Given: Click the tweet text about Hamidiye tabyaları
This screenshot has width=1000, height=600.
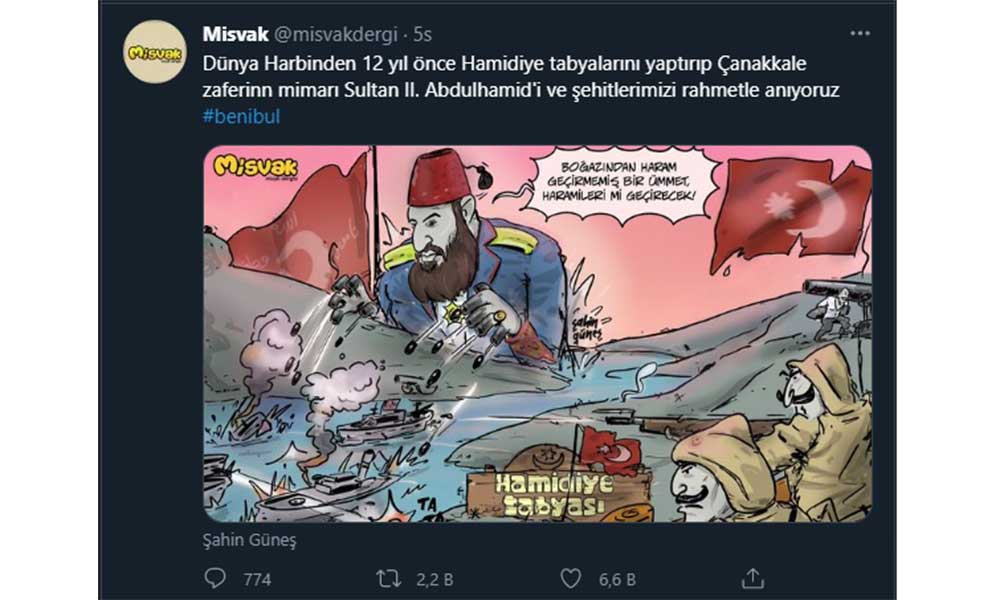Looking at the screenshot, I should pyautogui.click(x=520, y=77).
